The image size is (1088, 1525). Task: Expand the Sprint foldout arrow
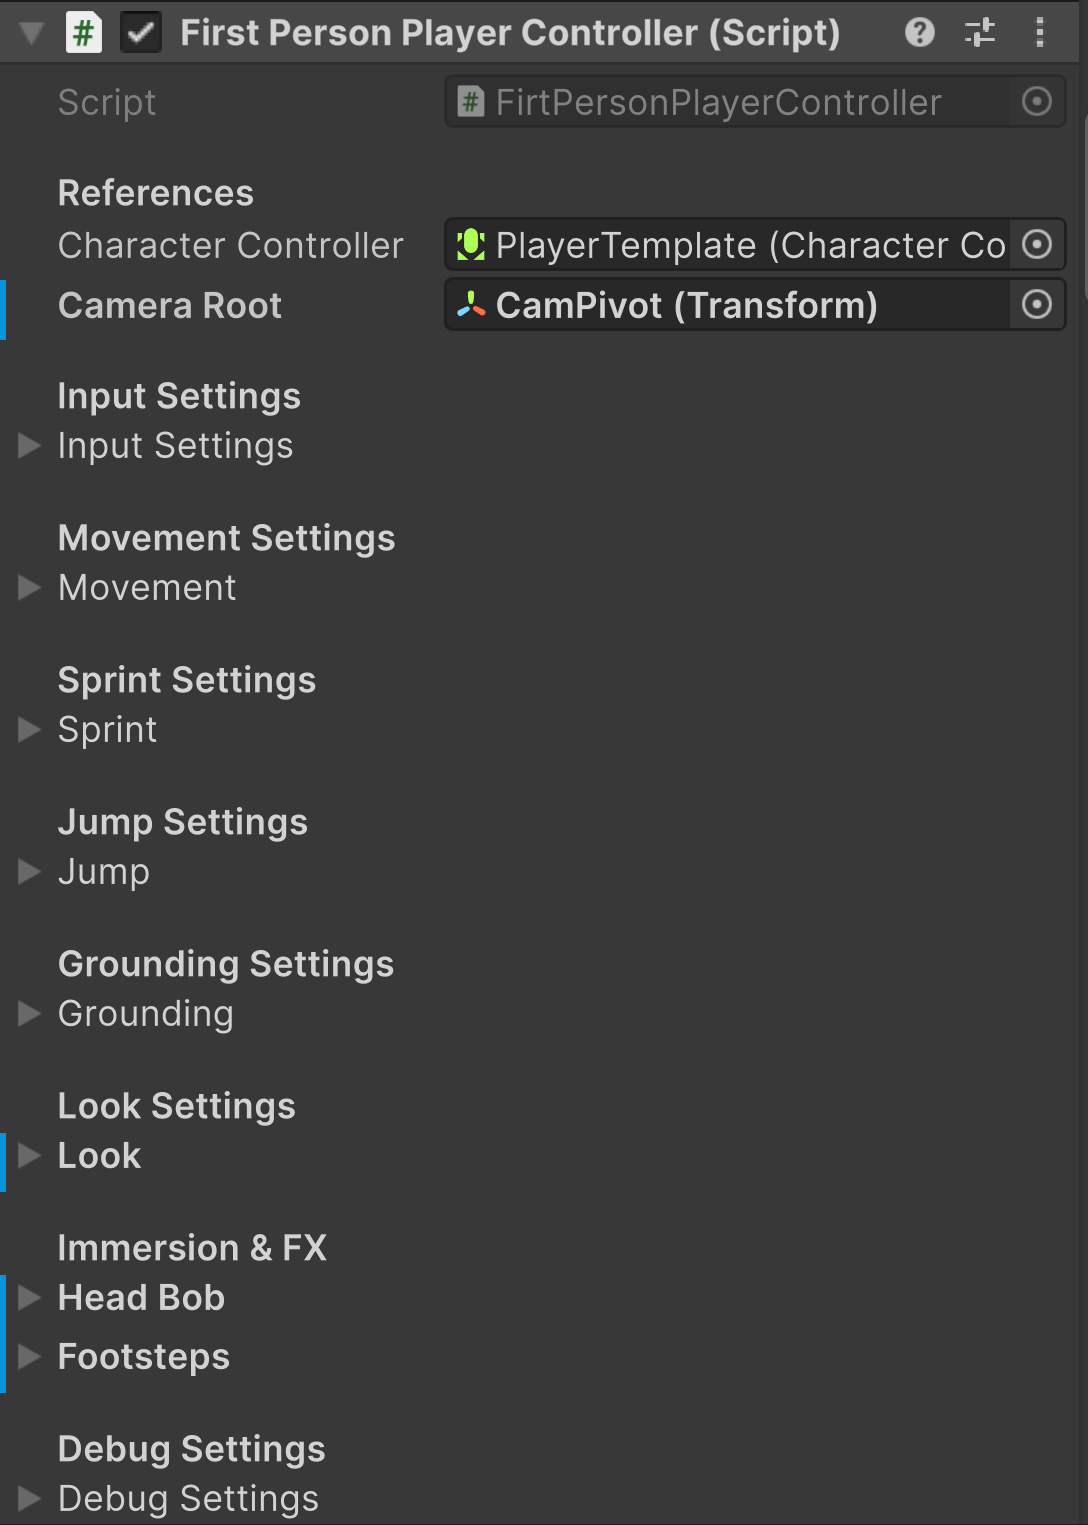point(30,730)
